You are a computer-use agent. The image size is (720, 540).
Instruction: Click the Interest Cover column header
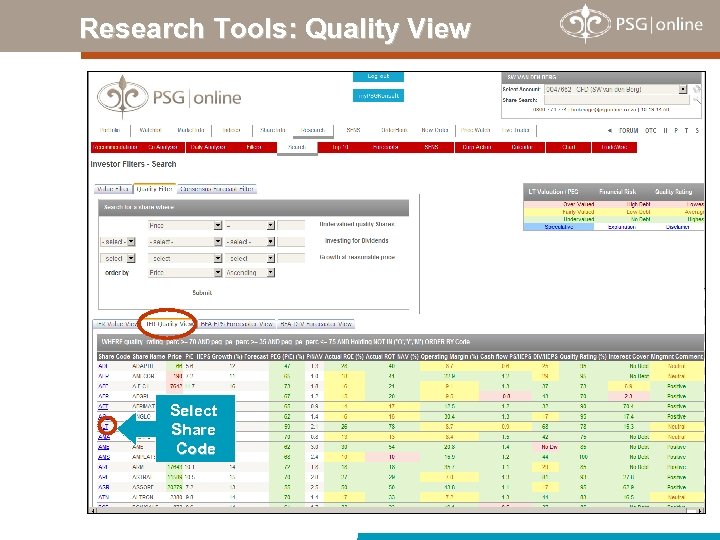pos(628,356)
